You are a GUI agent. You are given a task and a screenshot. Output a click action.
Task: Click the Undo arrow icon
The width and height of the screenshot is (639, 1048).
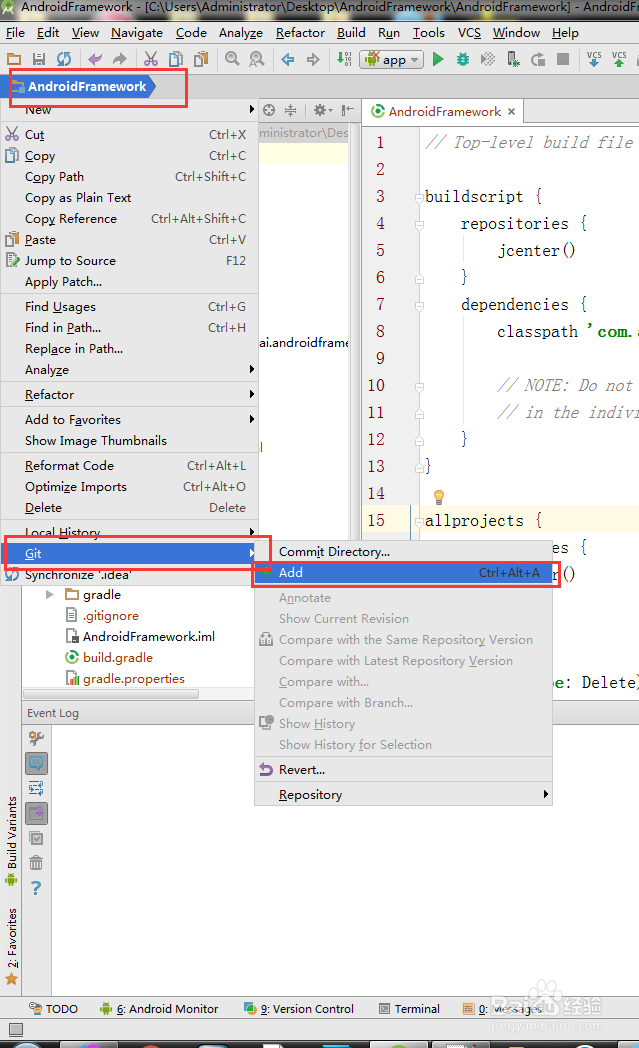click(x=95, y=59)
